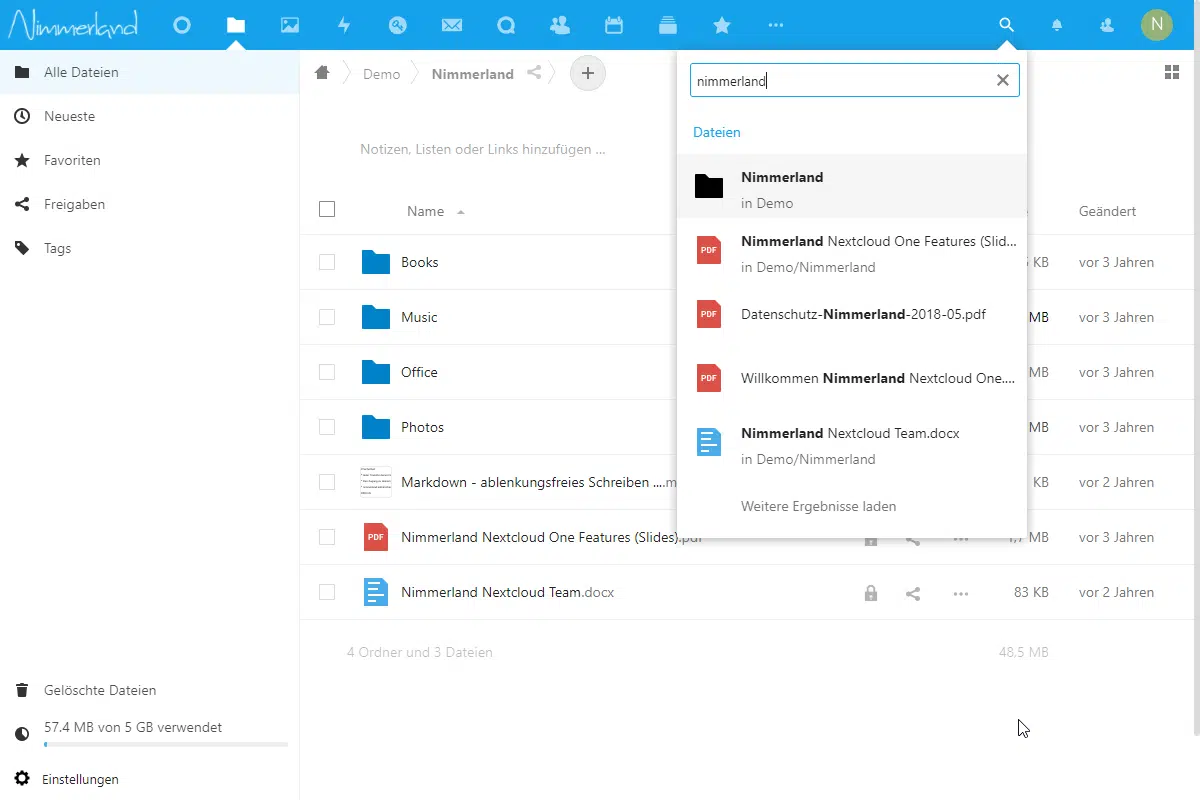Viewport: 1200px width, 800px height.
Task: Check the Markdown file checkbox
Action: 327,482
